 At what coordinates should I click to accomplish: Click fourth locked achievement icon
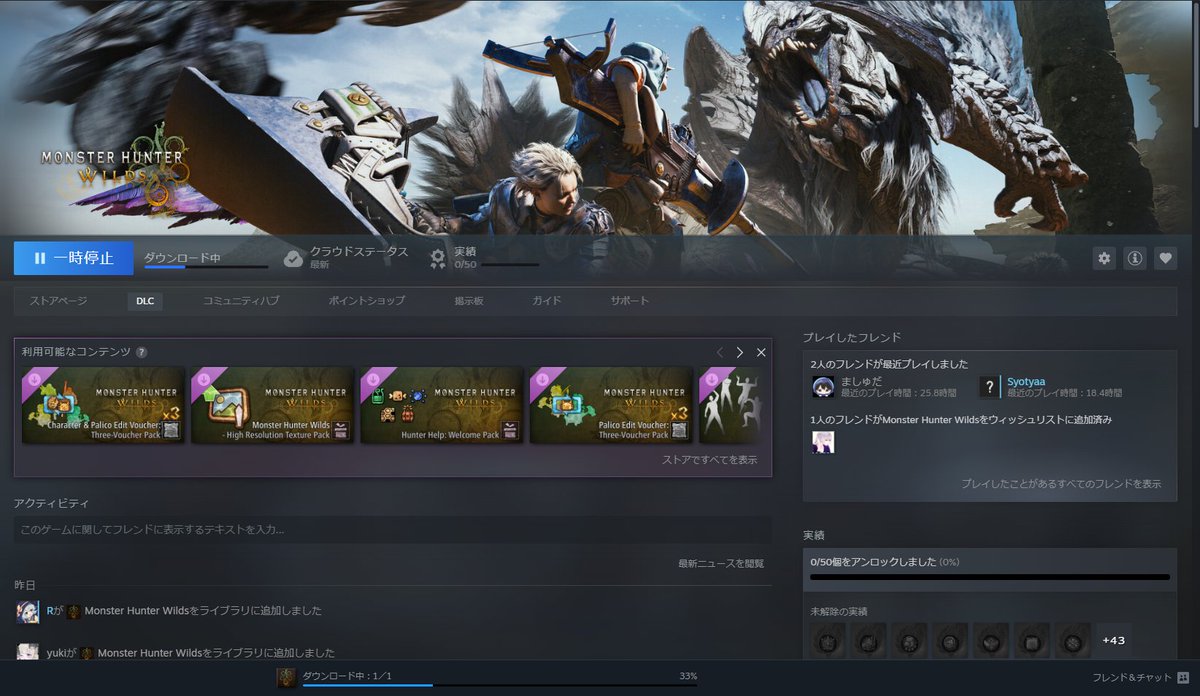click(950, 640)
